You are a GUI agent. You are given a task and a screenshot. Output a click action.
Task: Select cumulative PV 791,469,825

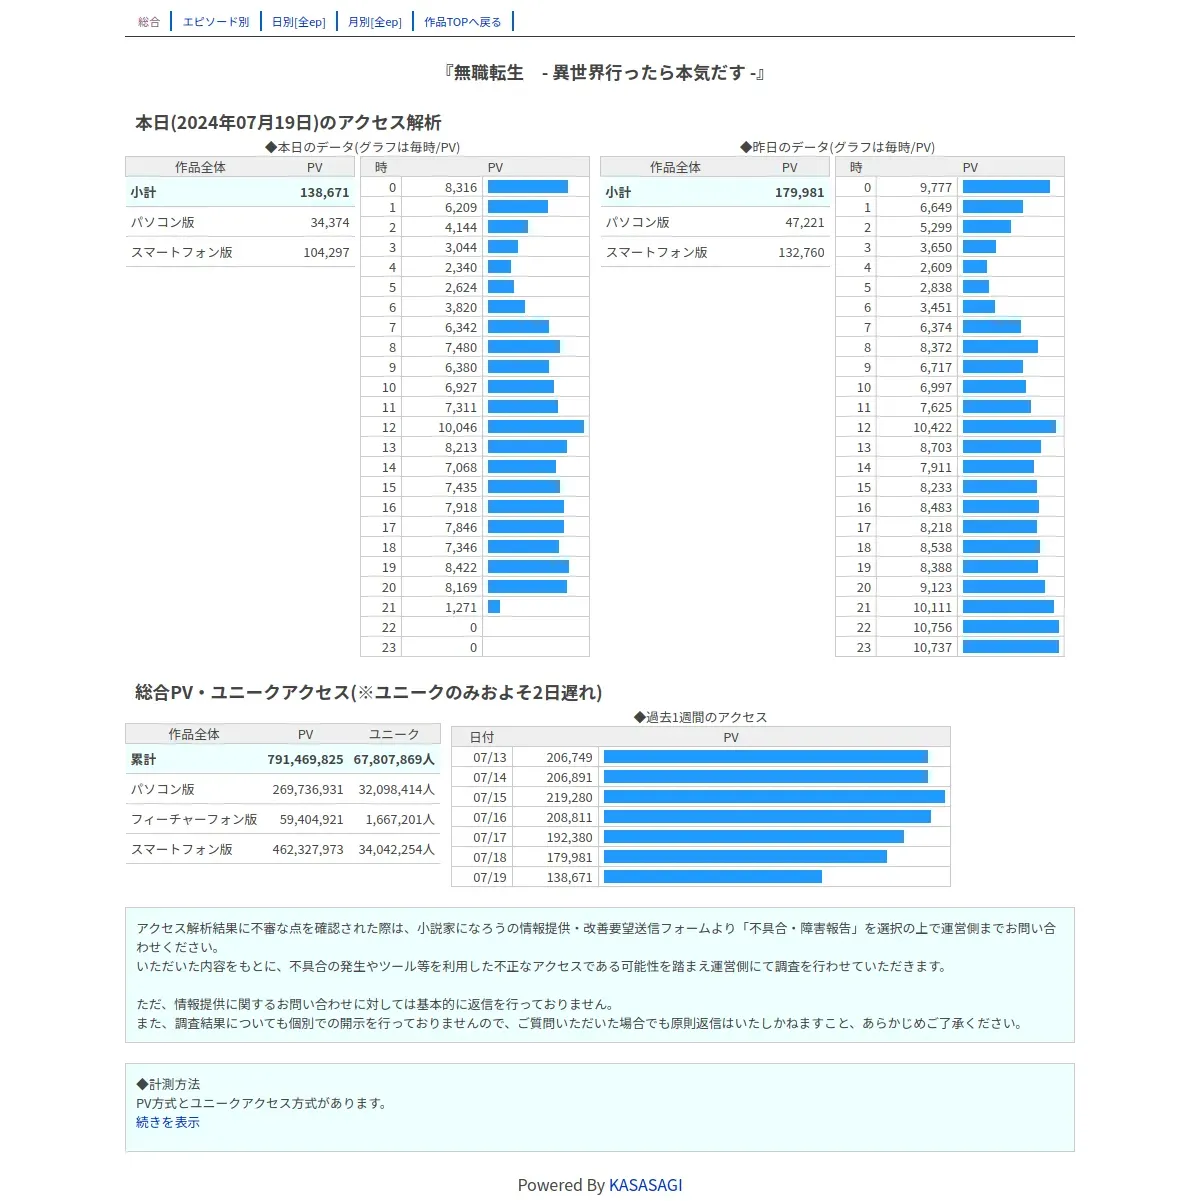click(x=305, y=759)
